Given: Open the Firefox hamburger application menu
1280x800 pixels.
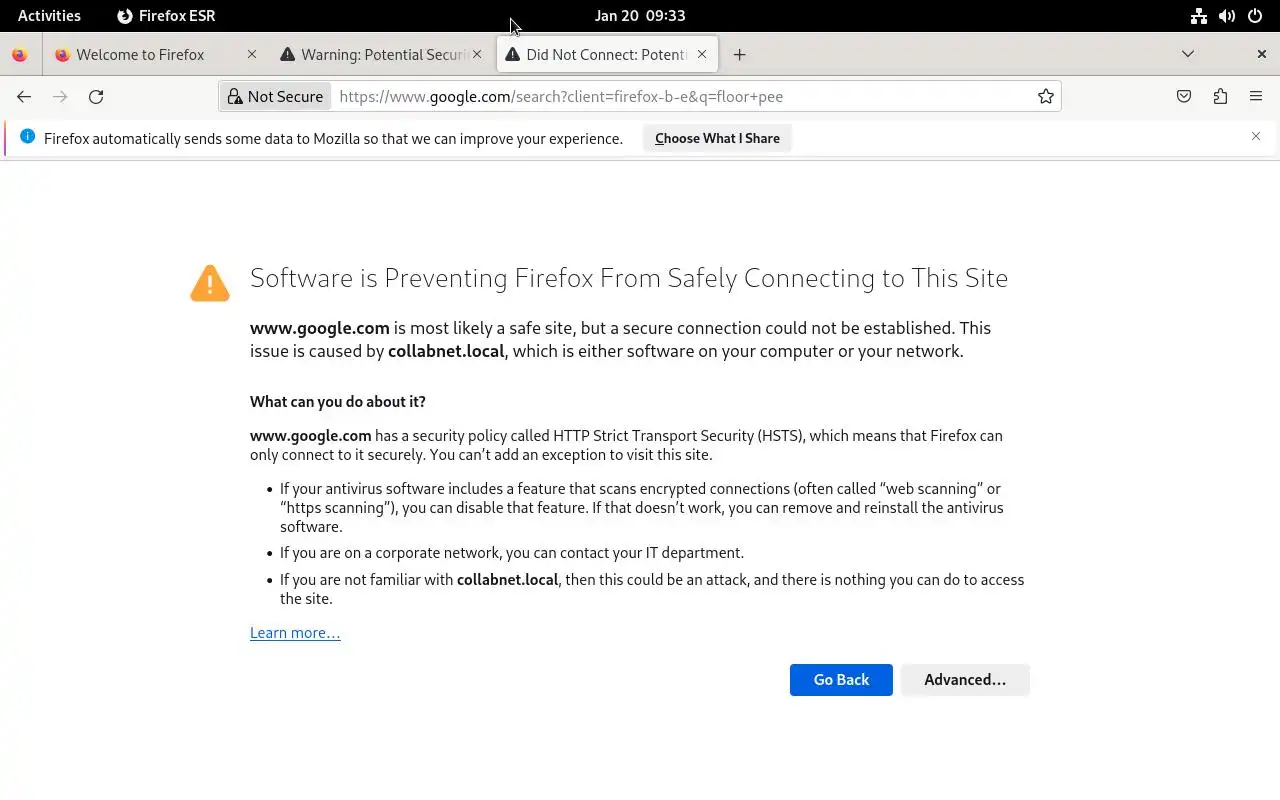Looking at the screenshot, I should coord(1256,97).
